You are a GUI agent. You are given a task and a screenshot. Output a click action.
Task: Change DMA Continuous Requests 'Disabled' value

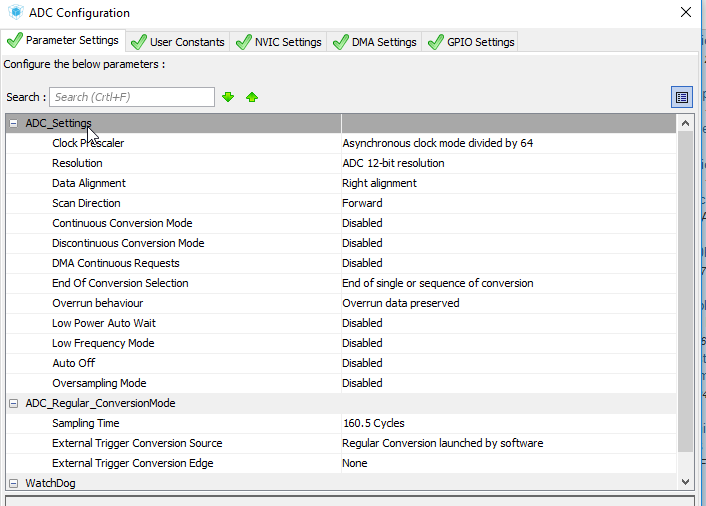(x=362, y=263)
